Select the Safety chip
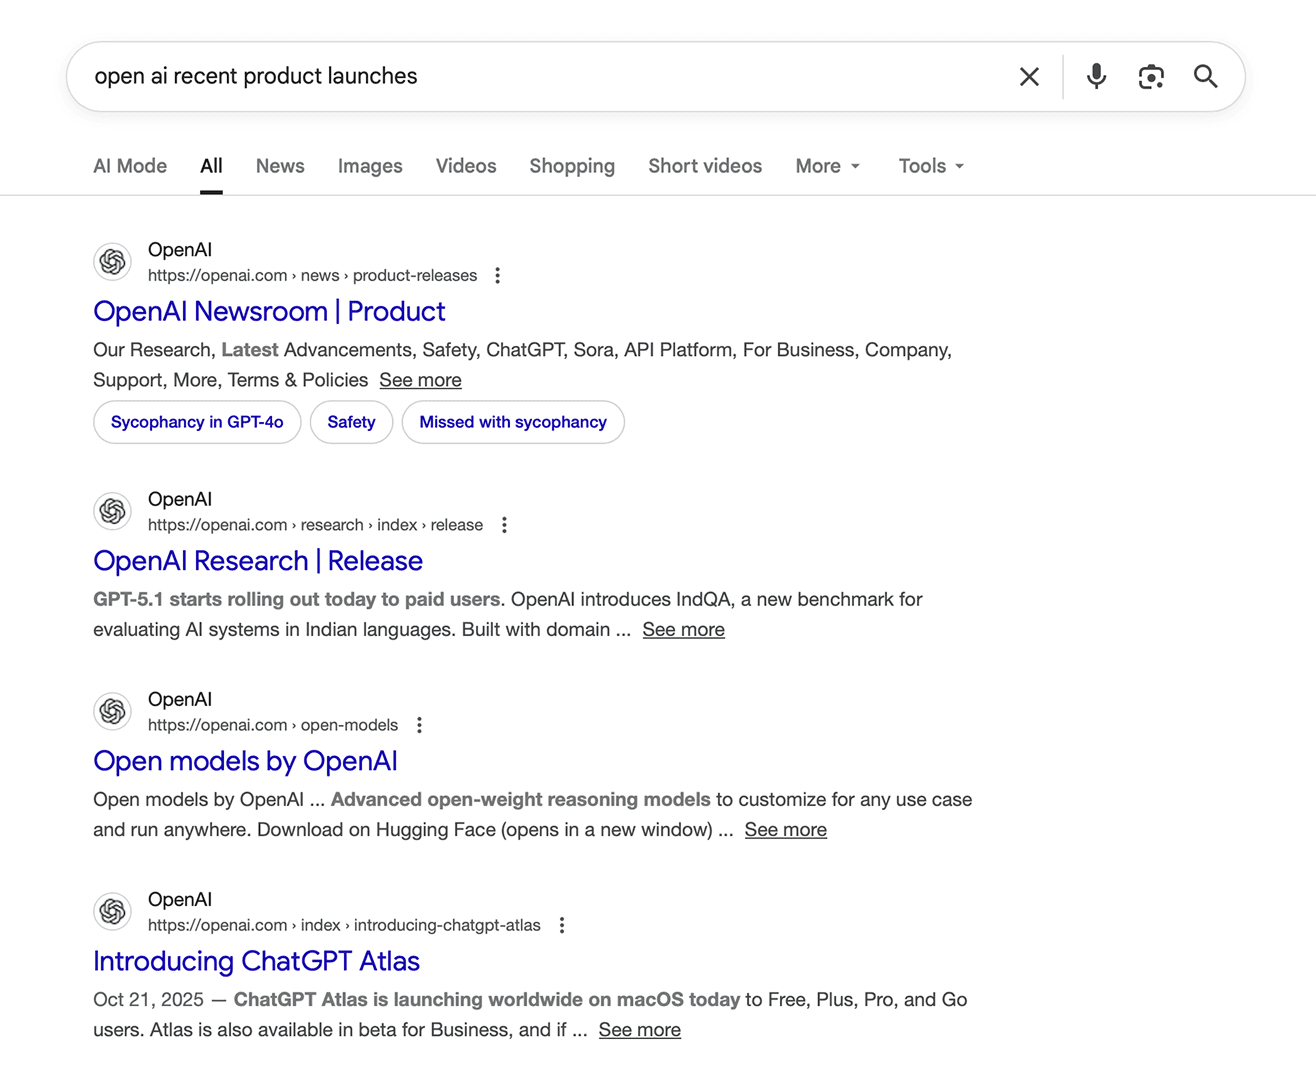Screen dimensions: 1316x1080 coord(351,423)
